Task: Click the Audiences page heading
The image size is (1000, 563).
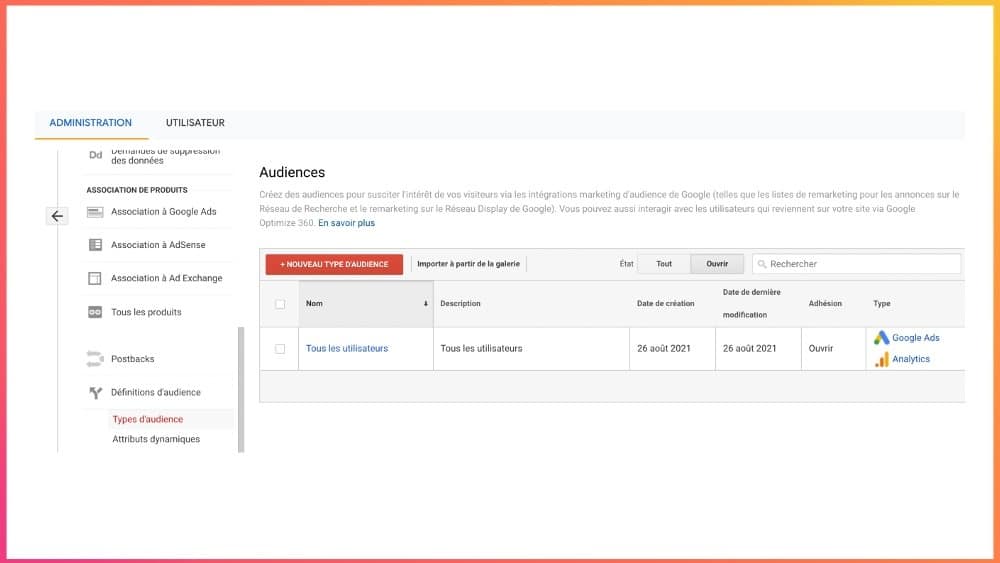Action: [292, 172]
